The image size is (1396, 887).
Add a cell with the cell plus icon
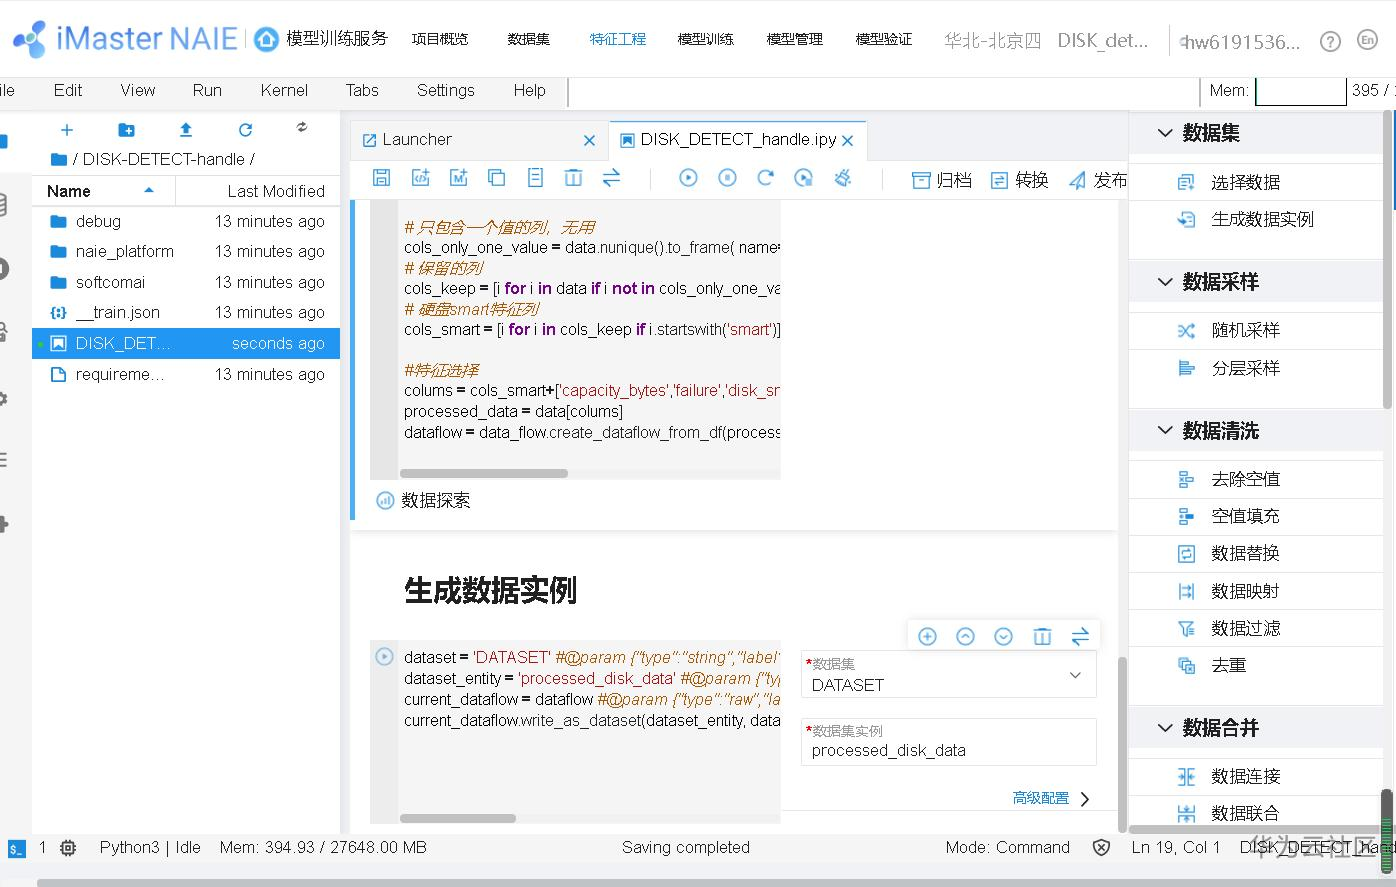[x=927, y=637]
